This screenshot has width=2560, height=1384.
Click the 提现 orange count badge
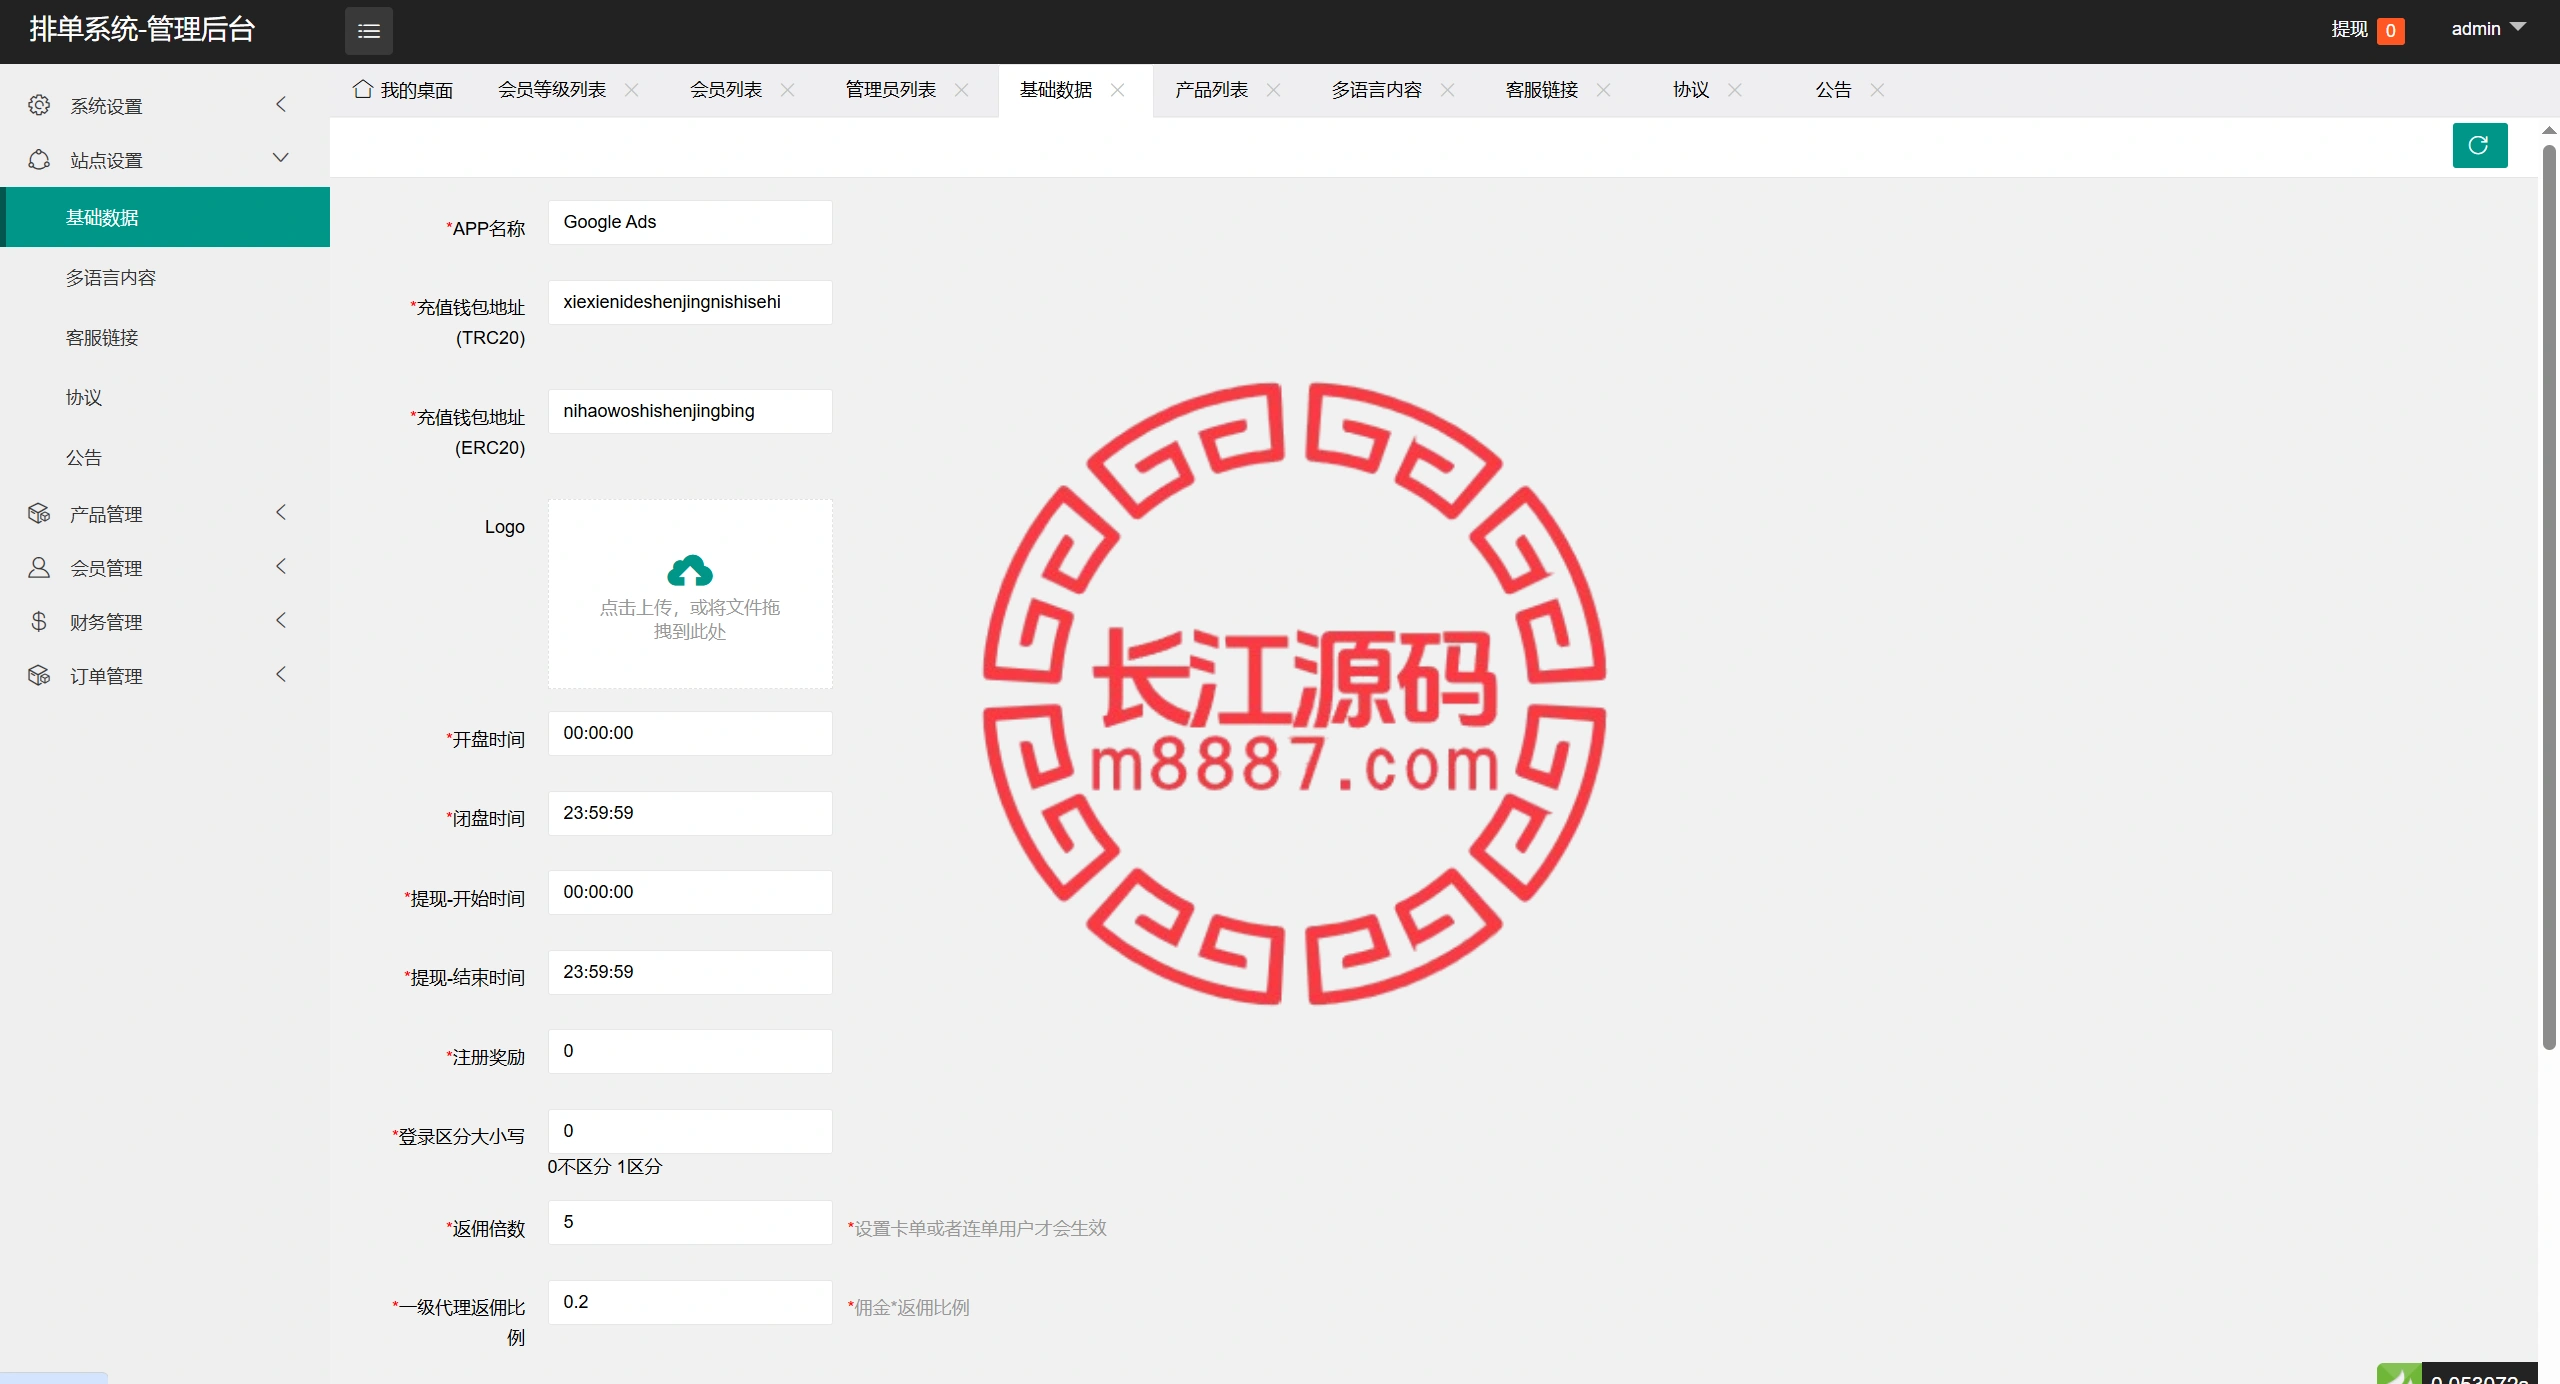pos(2391,31)
